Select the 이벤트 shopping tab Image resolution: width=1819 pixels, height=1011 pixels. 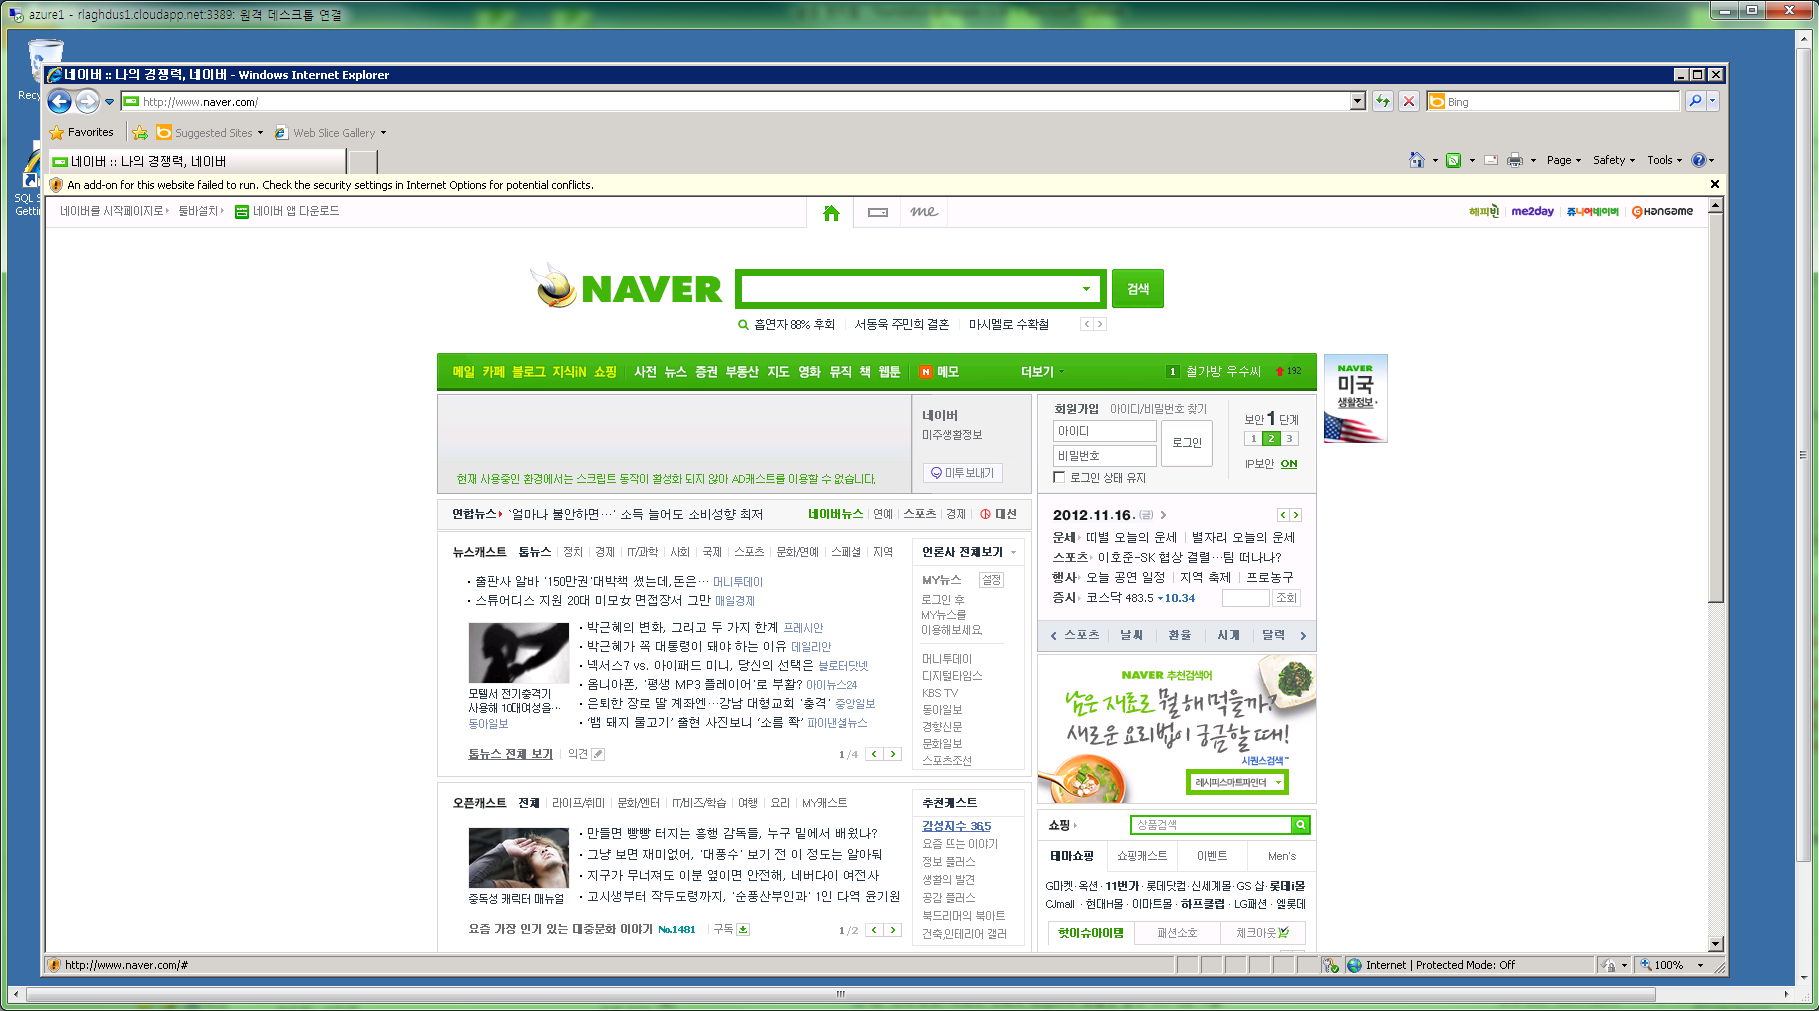(x=1212, y=856)
